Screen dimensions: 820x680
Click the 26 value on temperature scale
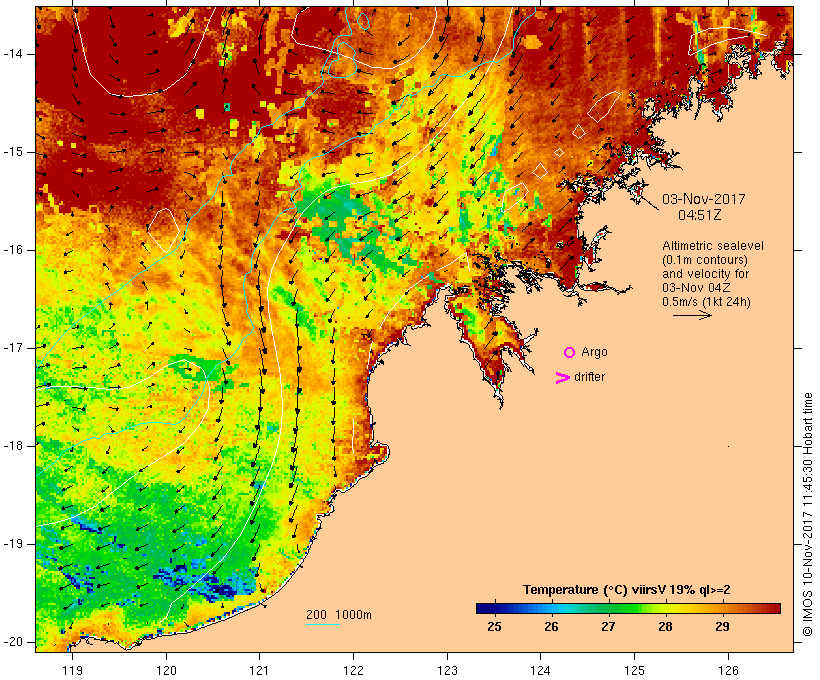click(551, 627)
